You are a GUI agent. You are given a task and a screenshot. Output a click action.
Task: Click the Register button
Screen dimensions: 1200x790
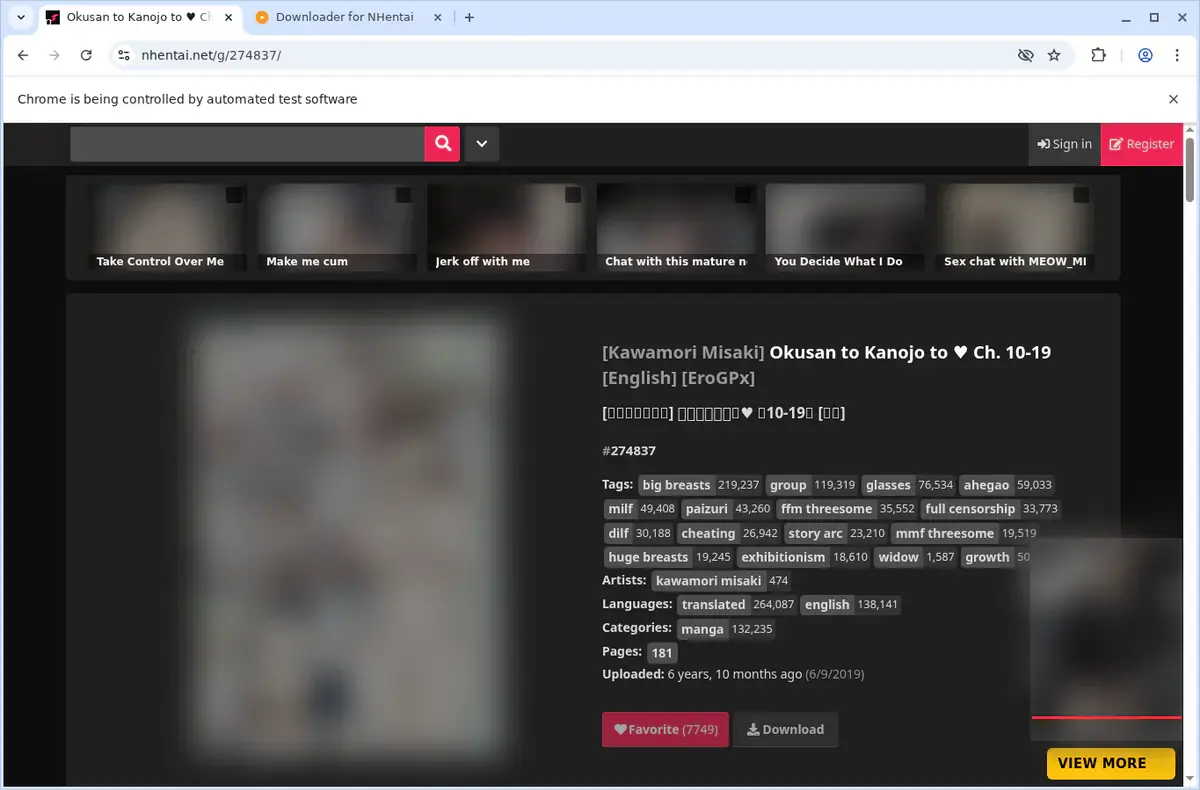coord(1141,144)
